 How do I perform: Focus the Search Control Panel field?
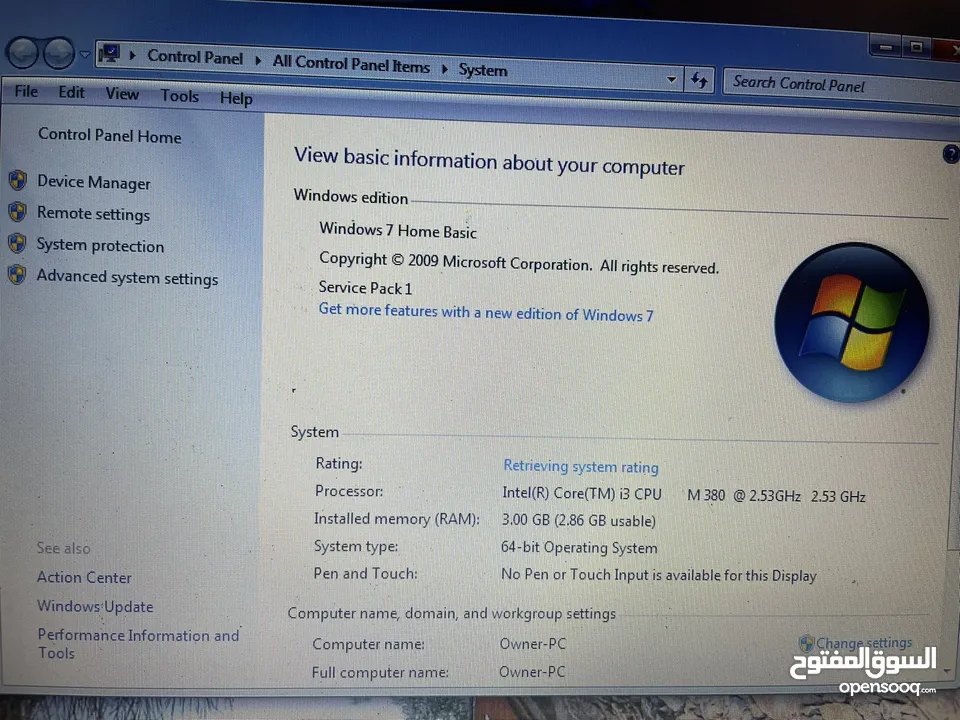(x=840, y=85)
